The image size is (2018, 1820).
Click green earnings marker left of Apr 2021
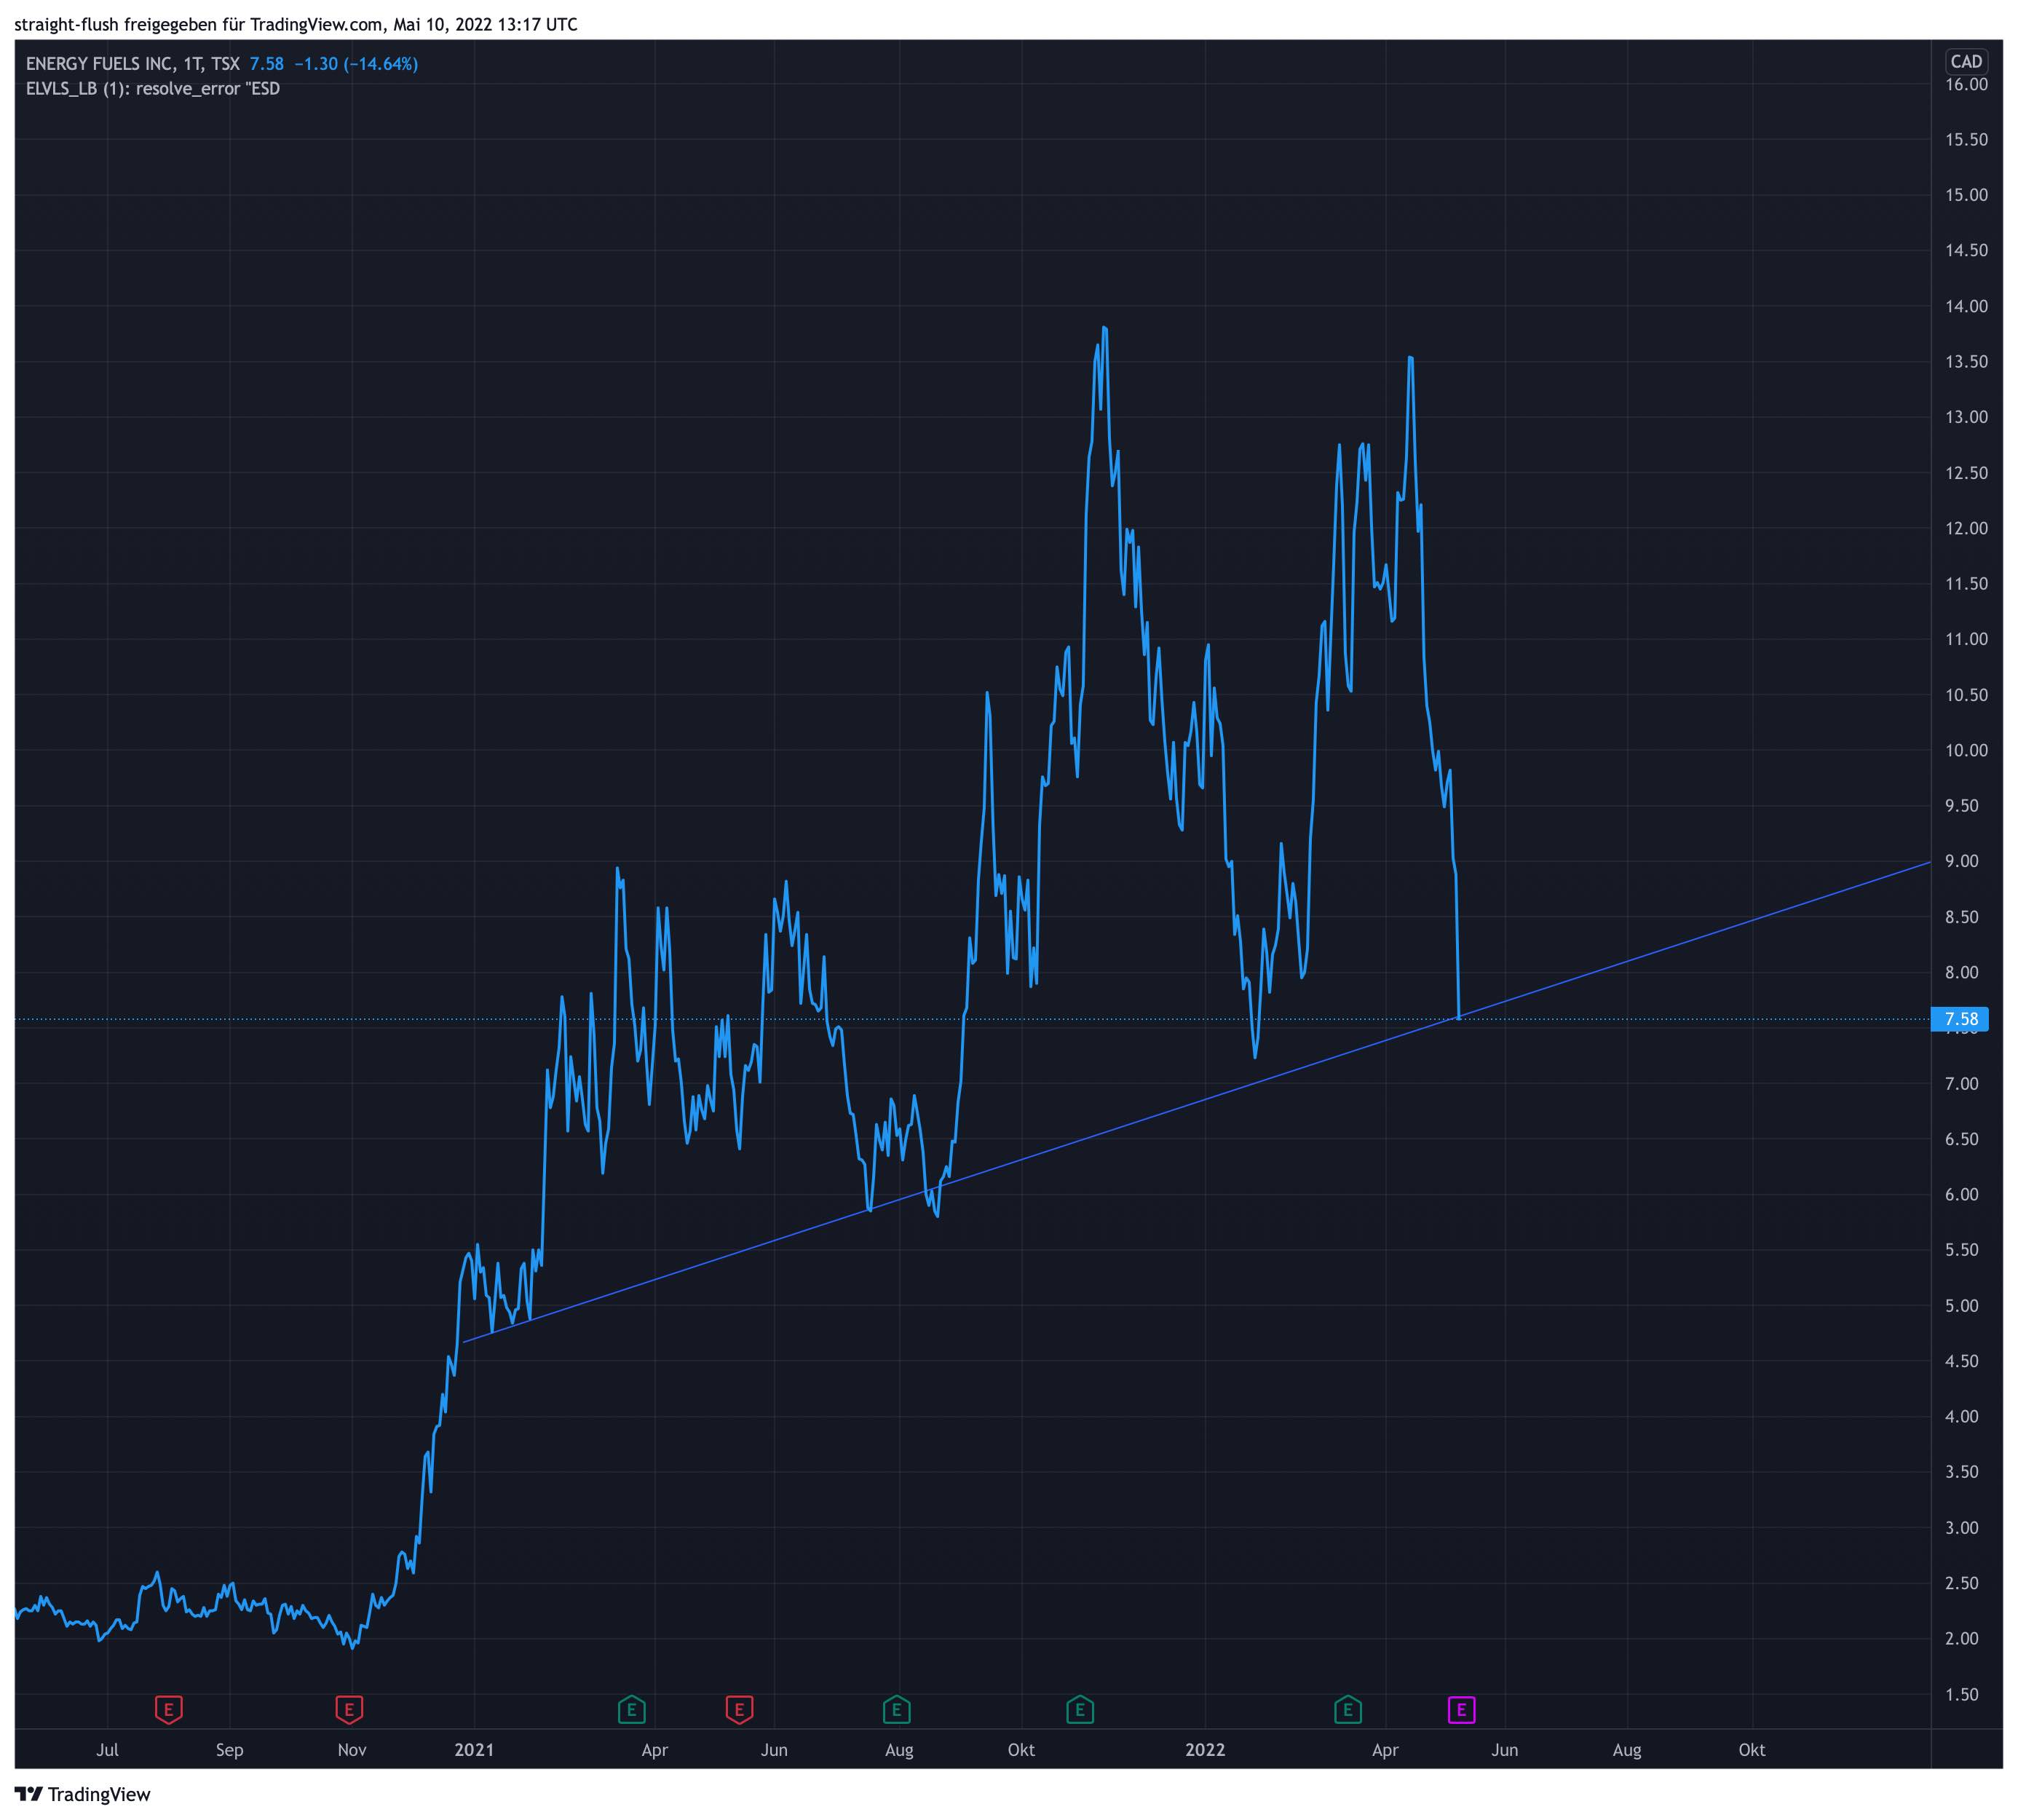(631, 1710)
